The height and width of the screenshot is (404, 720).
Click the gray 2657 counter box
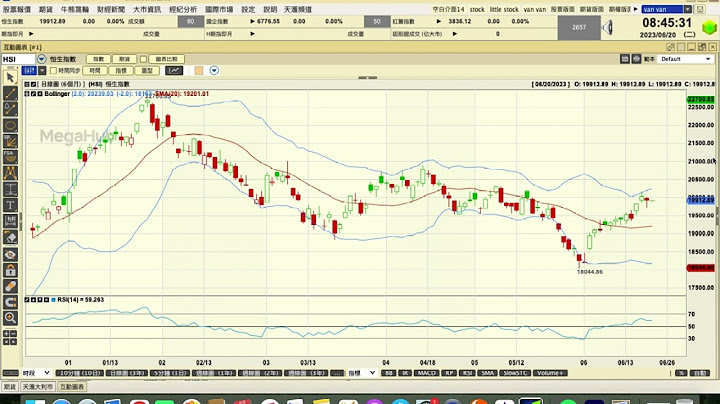click(x=579, y=28)
